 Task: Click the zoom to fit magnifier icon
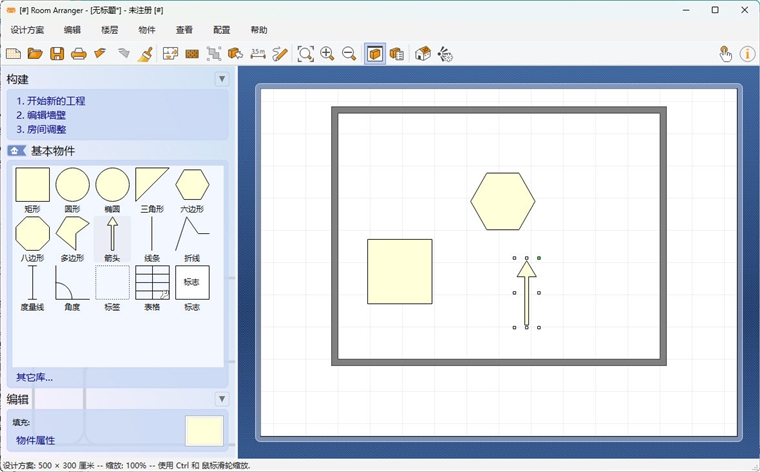tap(305, 53)
